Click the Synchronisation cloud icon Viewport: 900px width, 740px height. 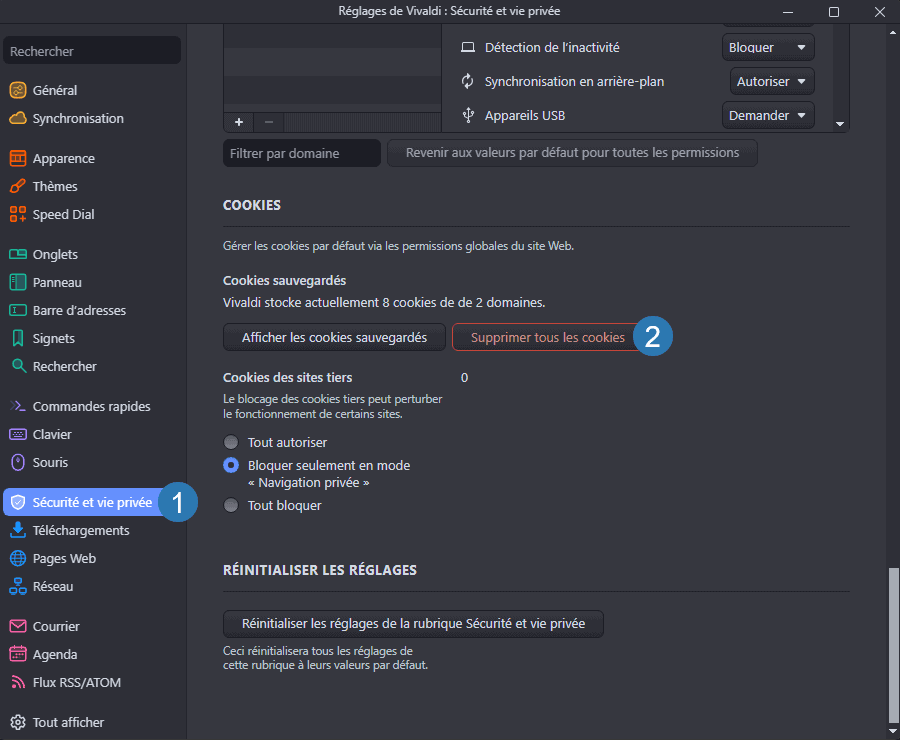coord(18,118)
